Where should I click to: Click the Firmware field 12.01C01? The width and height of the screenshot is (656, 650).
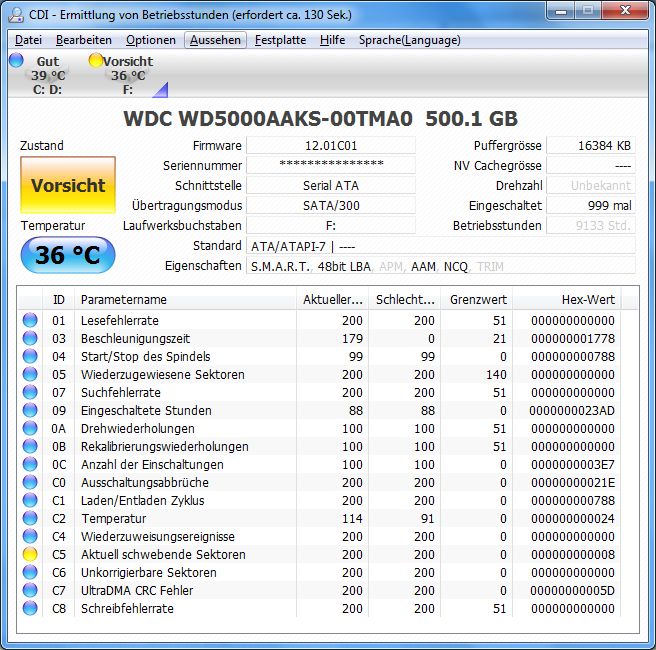pos(331,146)
